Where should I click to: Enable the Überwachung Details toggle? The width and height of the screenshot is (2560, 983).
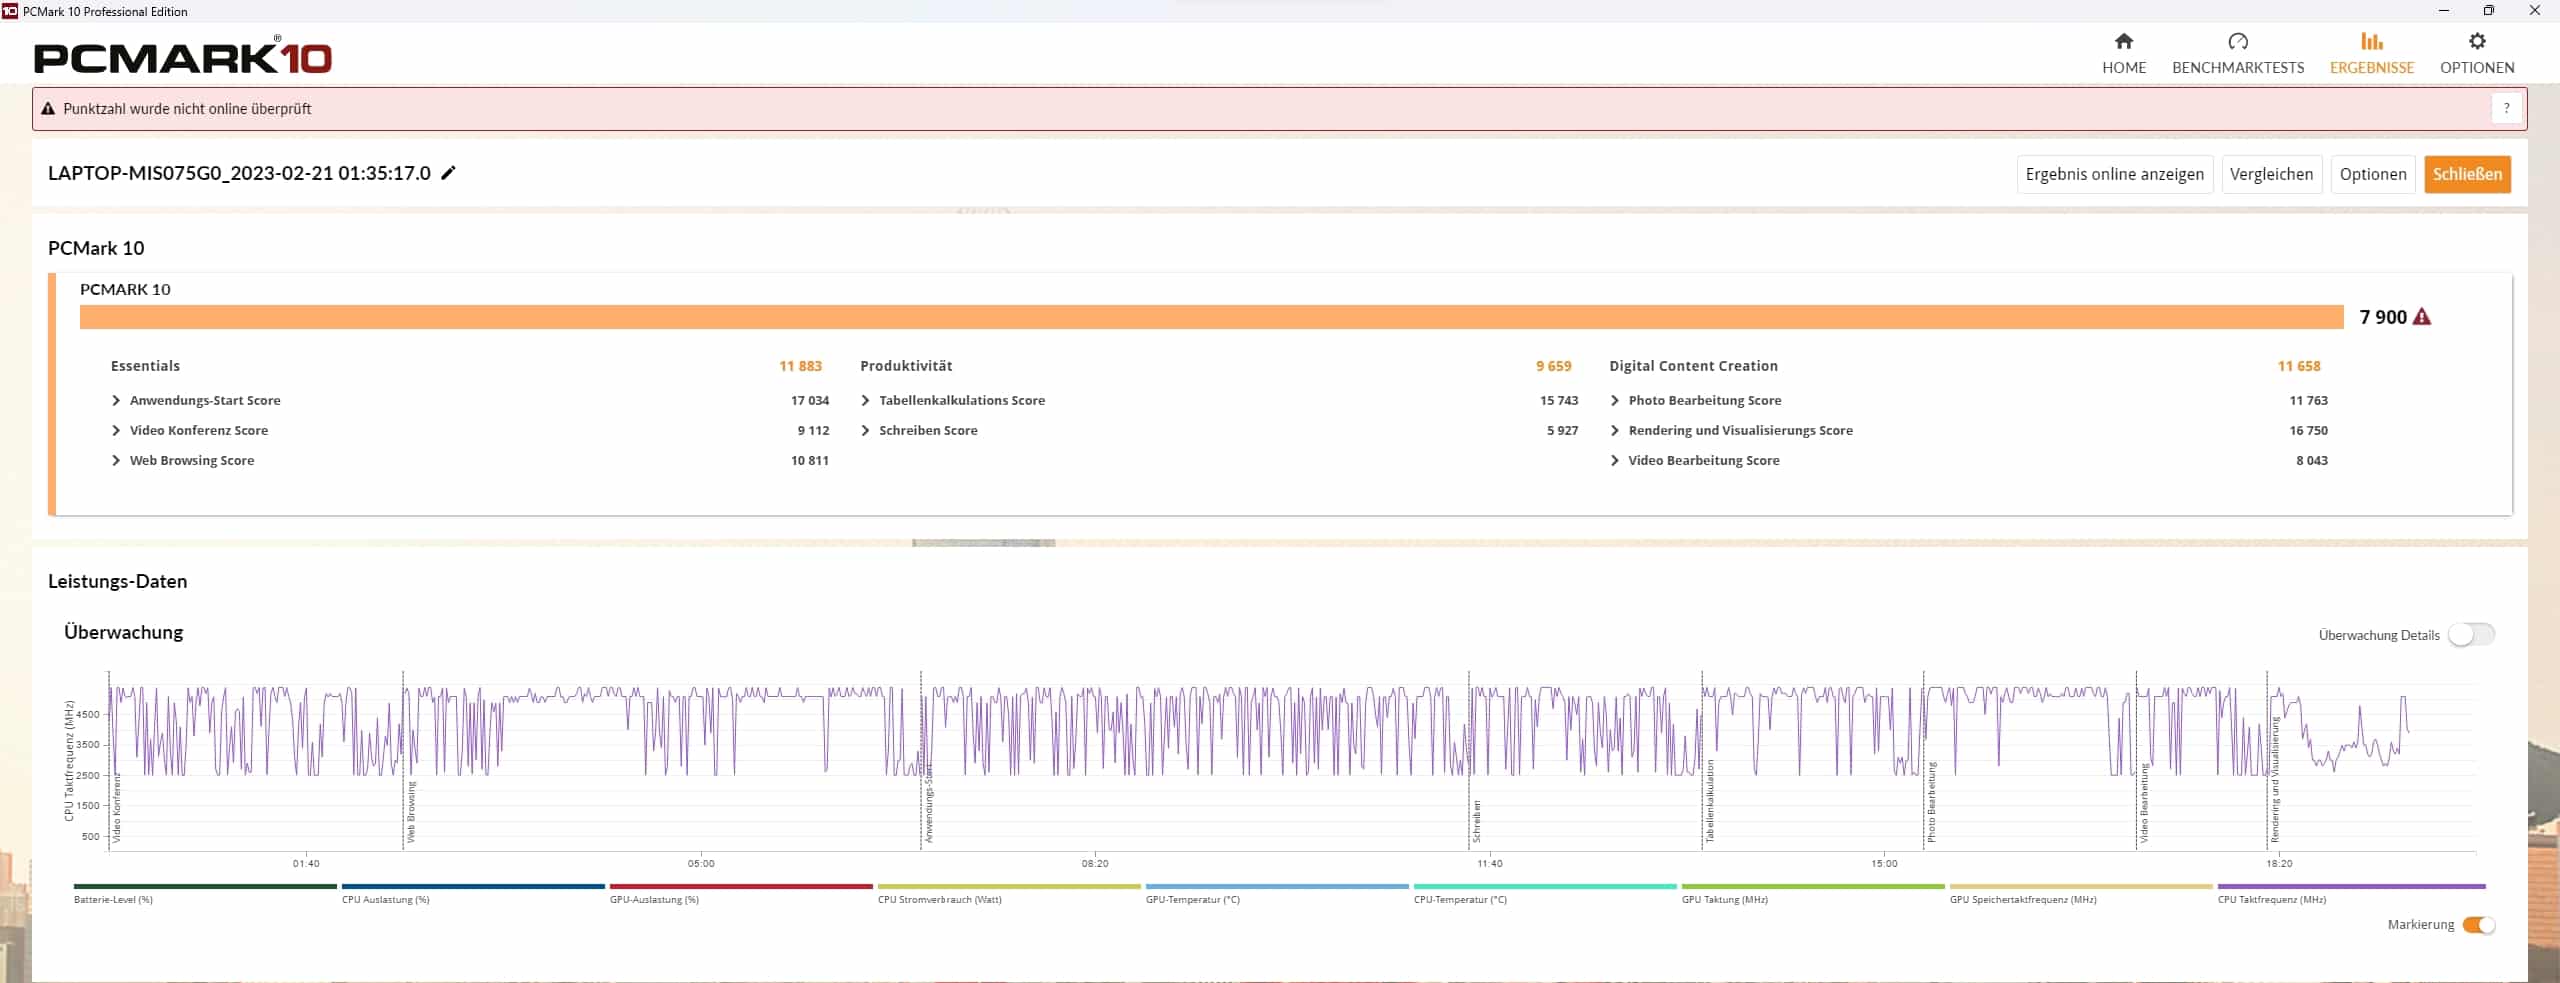2470,635
